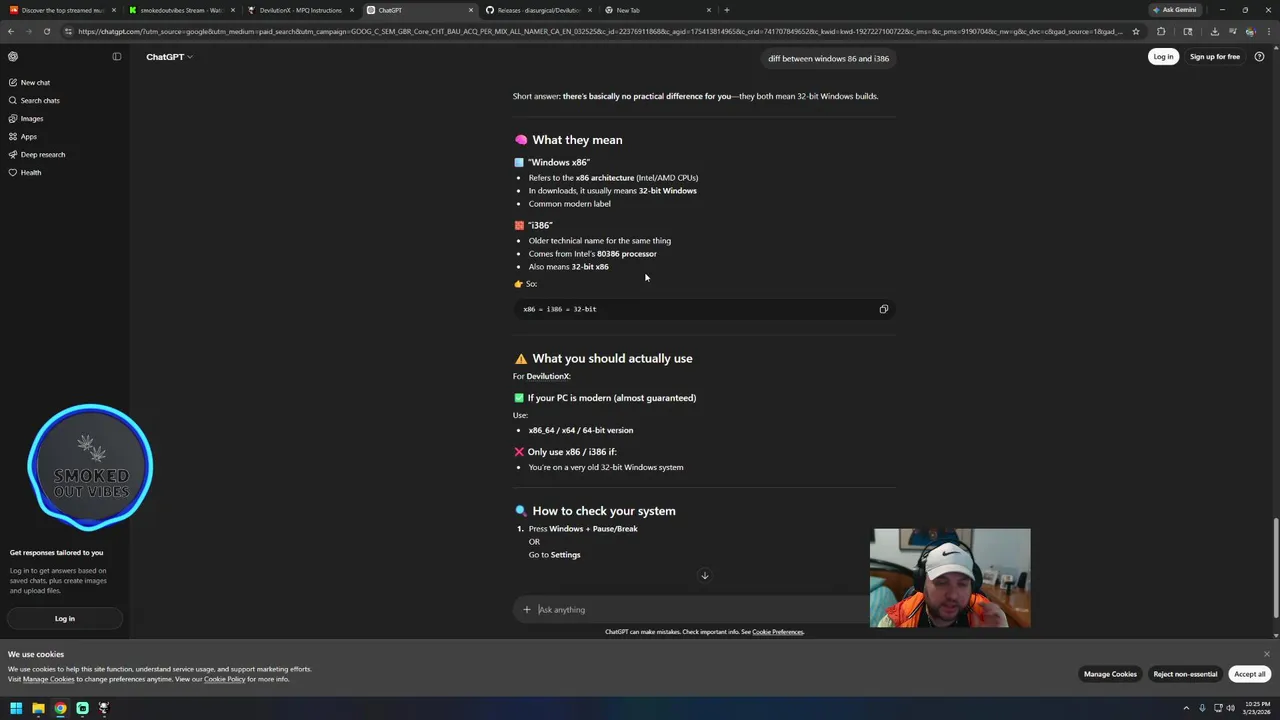Jump to bottom with the down-arrow button
1280x720 pixels.
point(704,575)
